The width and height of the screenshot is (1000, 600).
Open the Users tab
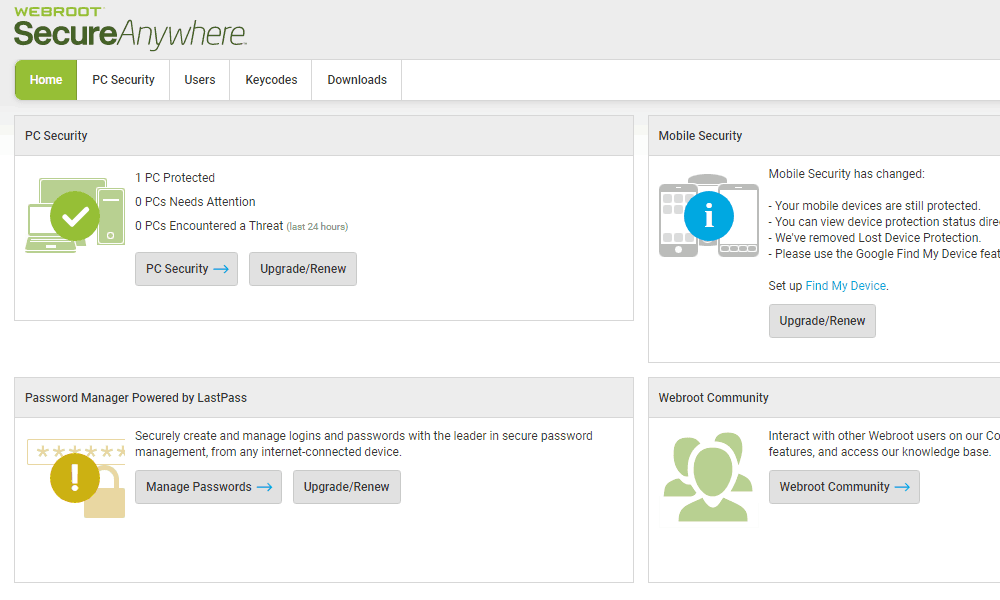(x=200, y=80)
